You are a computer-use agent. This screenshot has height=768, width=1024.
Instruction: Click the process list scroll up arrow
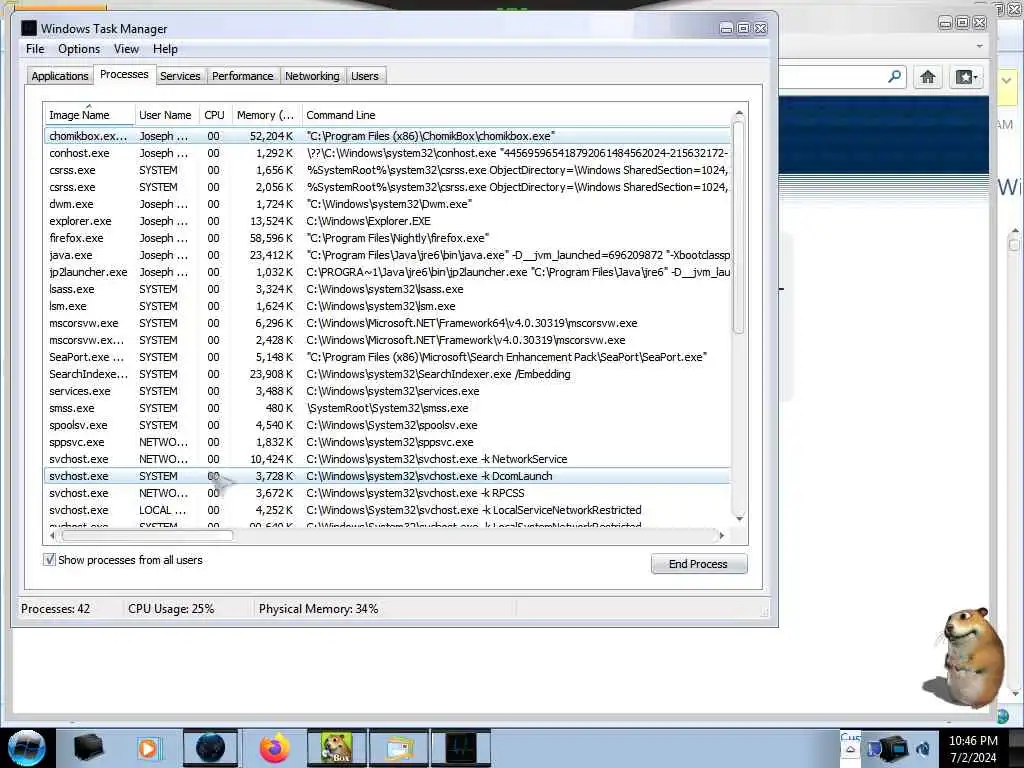pos(739,113)
